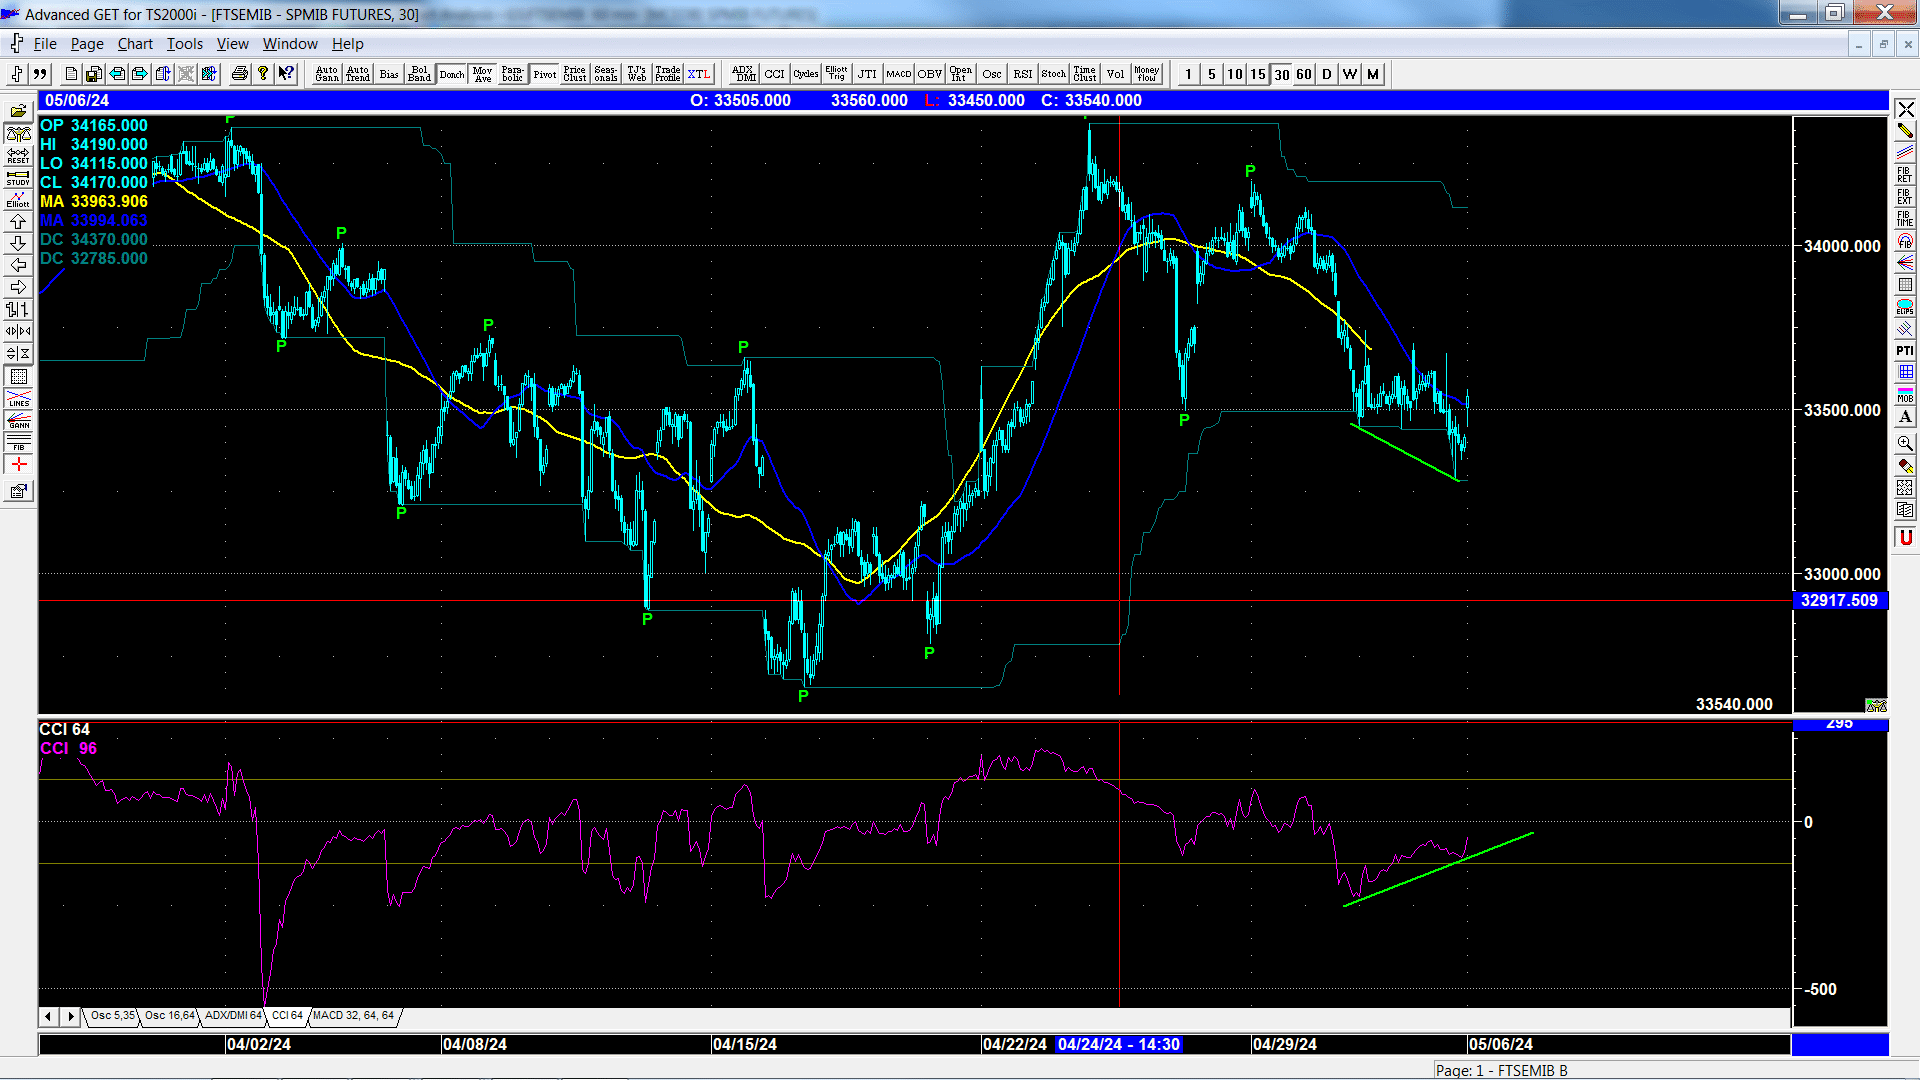This screenshot has width=1920, height=1080.
Task: Click the MOB tool on right panel
Action: click(1905, 394)
